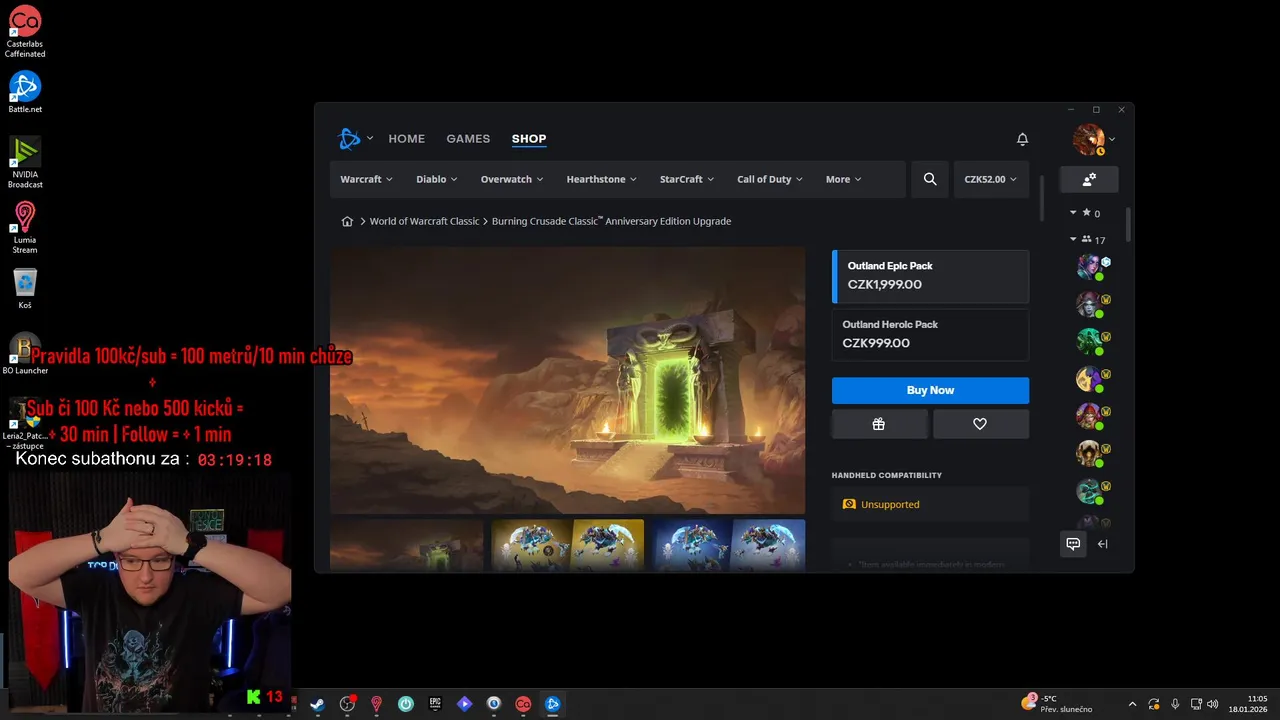Image resolution: width=1280 pixels, height=720 pixels.
Task: Click the Buy Now button
Action: (930, 390)
